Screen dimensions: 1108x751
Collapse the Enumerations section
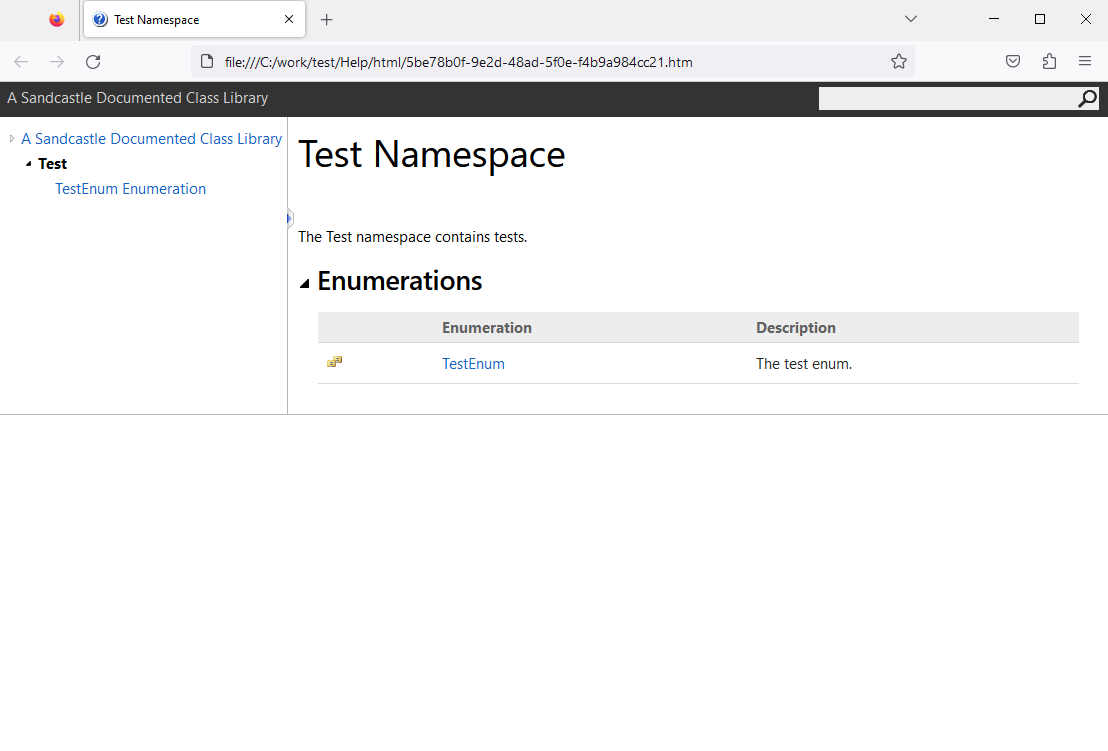(305, 283)
